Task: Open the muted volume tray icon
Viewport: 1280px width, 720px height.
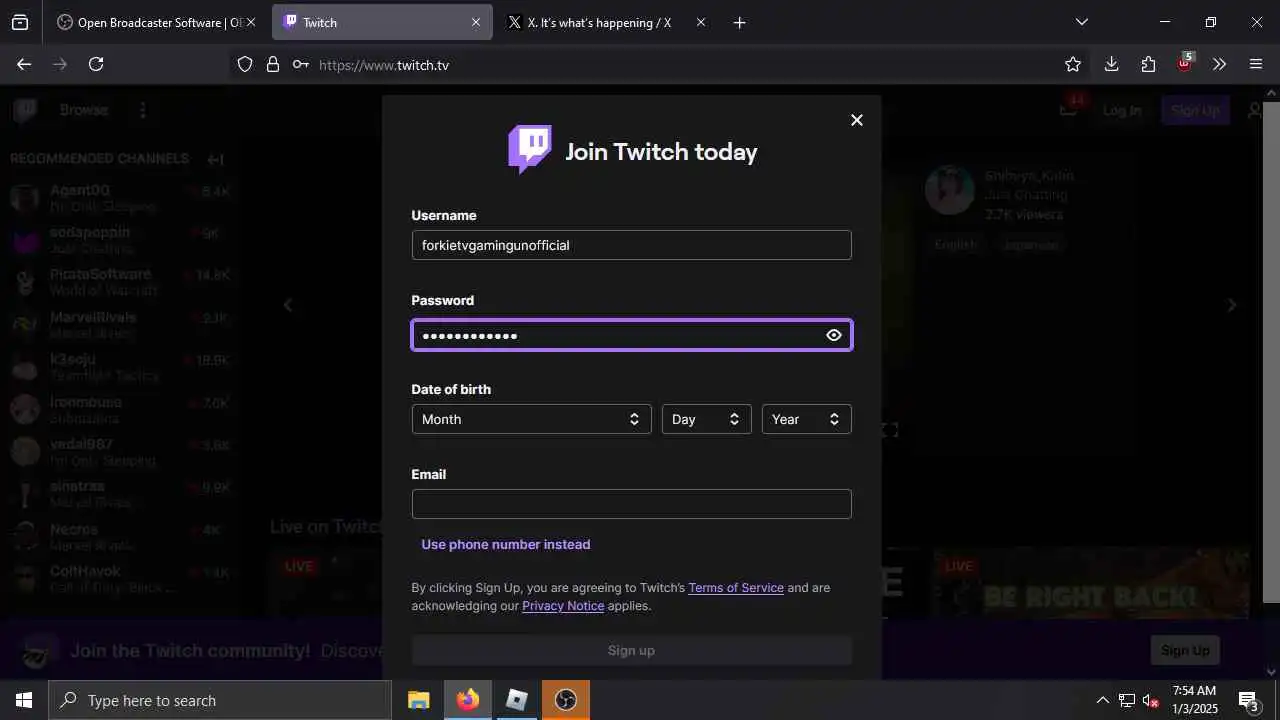Action: tap(1151, 701)
